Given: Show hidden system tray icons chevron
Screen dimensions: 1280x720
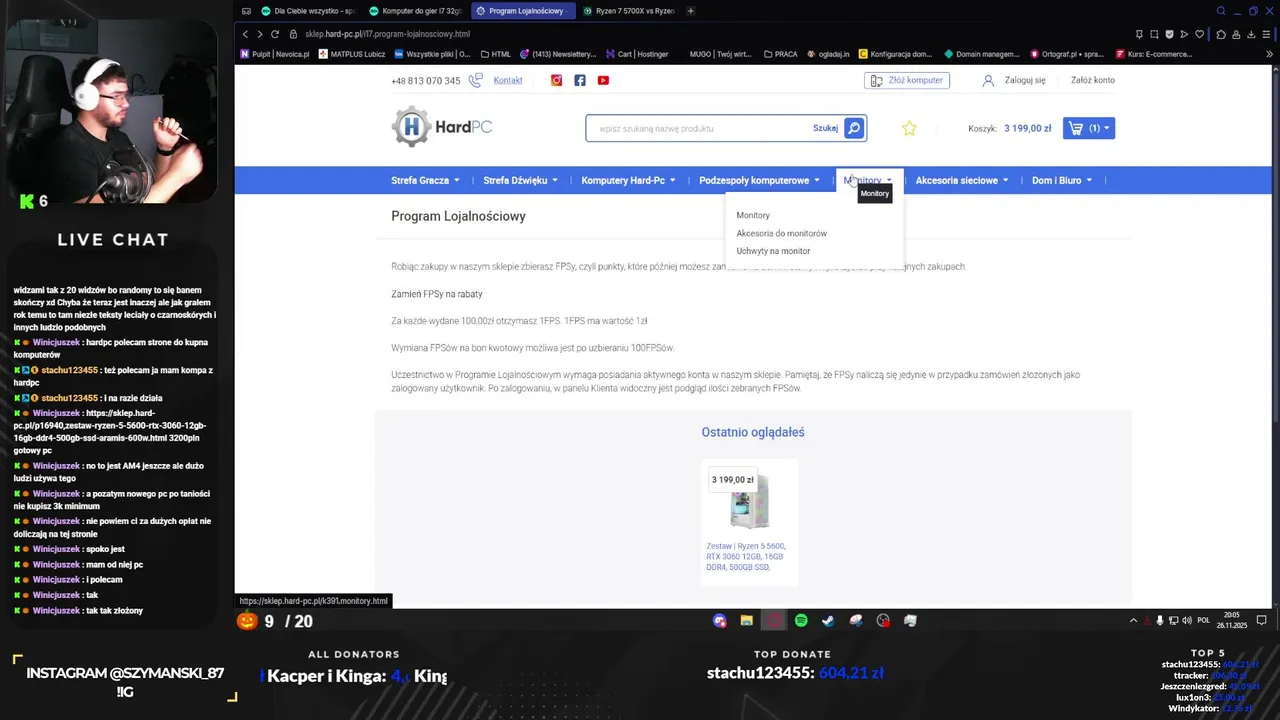Looking at the screenshot, I should point(1133,621).
